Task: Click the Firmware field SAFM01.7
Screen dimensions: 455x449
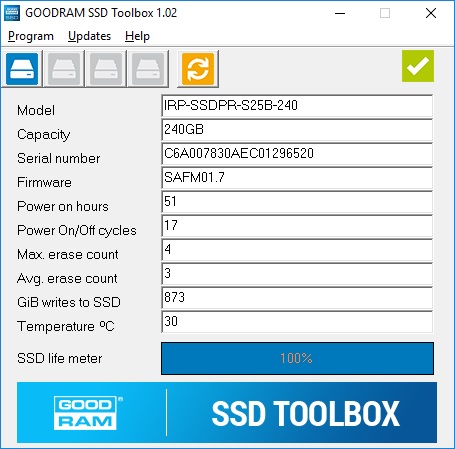Action: tap(297, 178)
